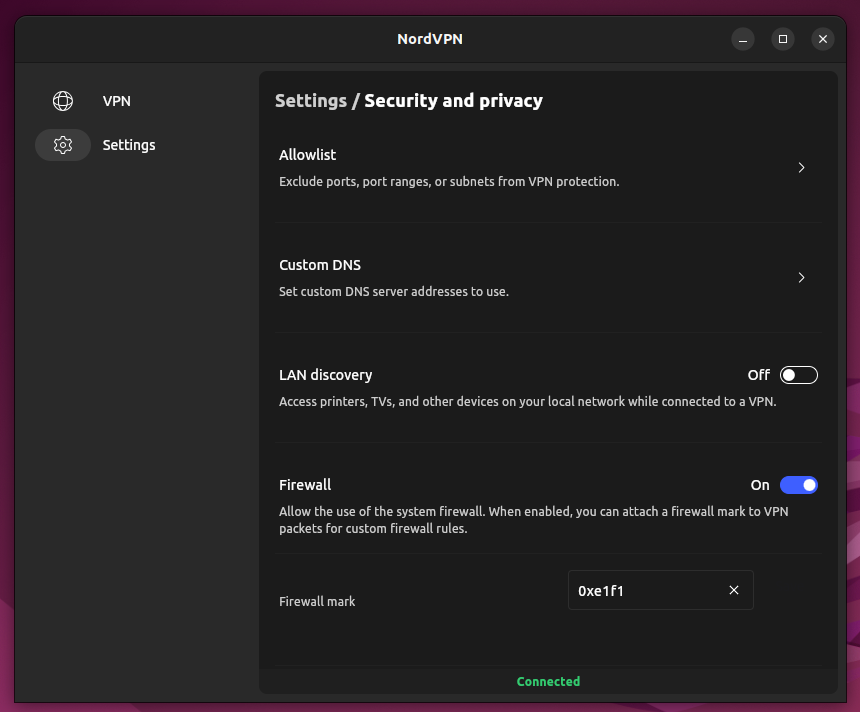
Task: Click the Settings gear icon in sidebar
Action: click(63, 145)
